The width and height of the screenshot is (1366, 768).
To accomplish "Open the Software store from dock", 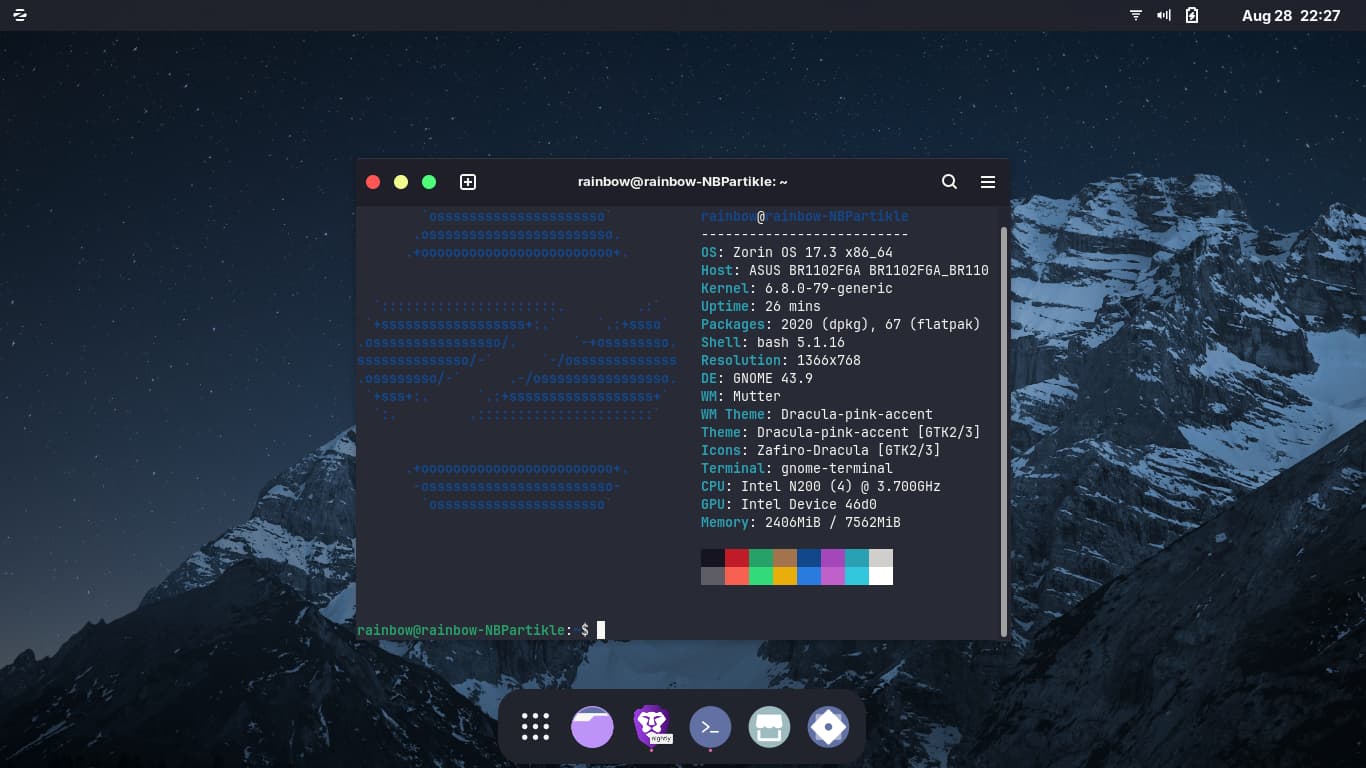I will click(x=769, y=727).
